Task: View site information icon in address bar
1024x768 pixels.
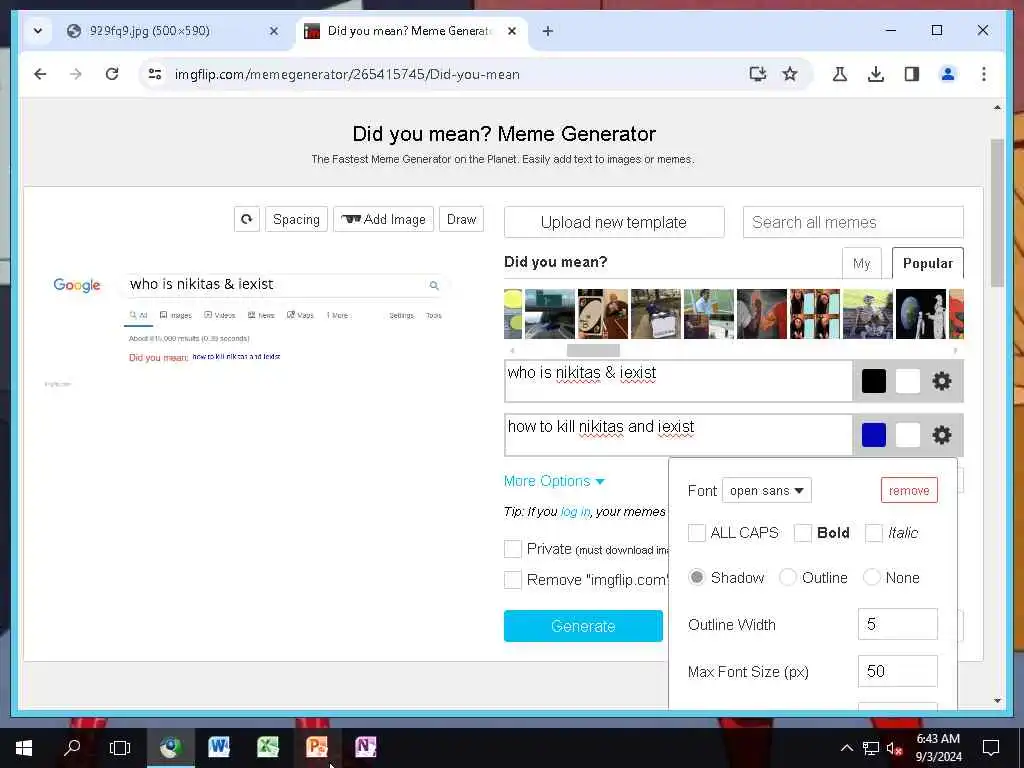Action: pos(155,74)
